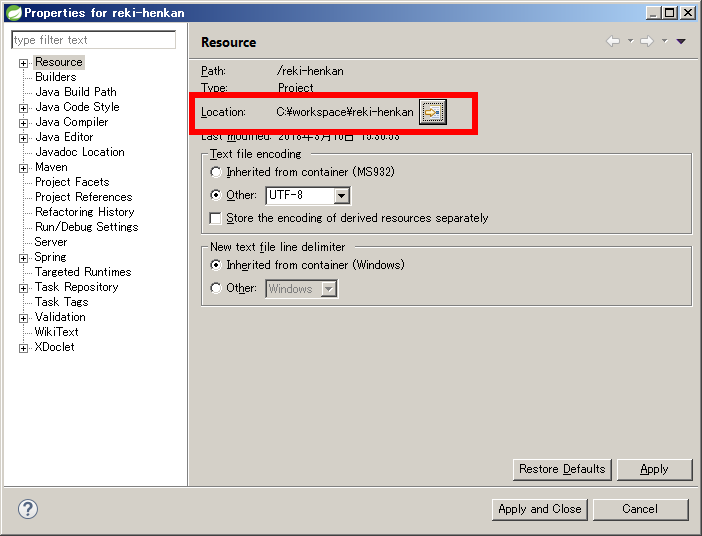Open the help question mark icon
The width and height of the screenshot is (702, 536).
coord(28,509)
